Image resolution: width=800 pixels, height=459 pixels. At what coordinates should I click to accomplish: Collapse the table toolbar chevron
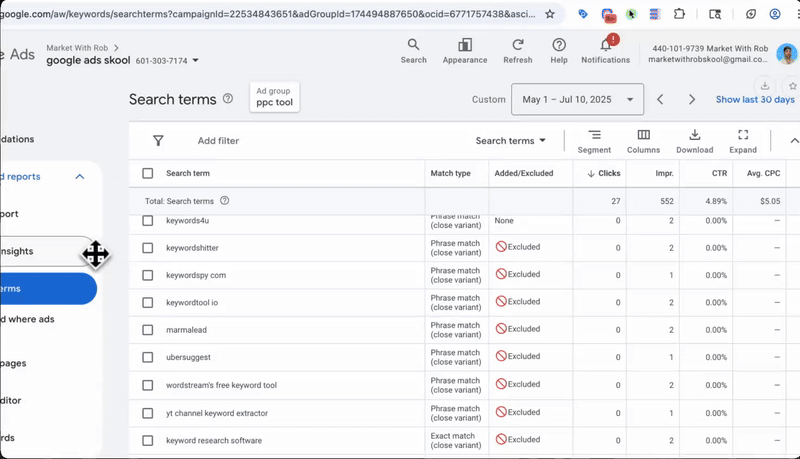point(794,141)
